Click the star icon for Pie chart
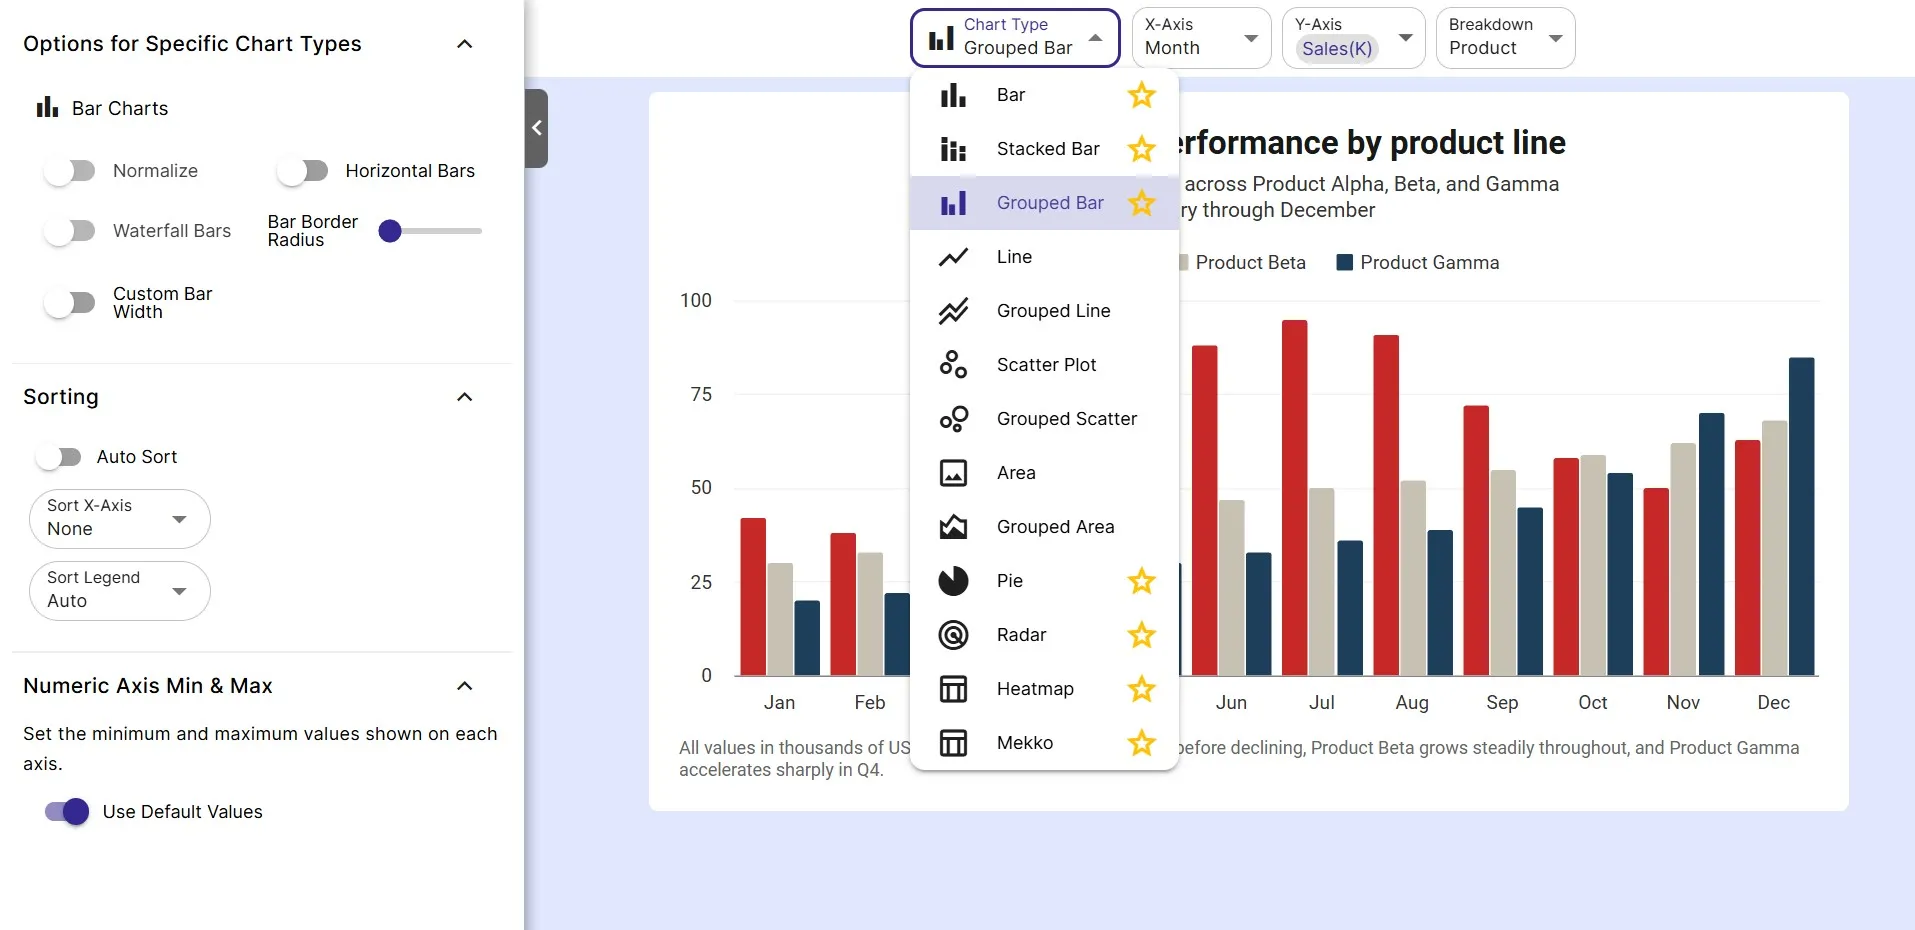1915x930 pixels. 1141,581
